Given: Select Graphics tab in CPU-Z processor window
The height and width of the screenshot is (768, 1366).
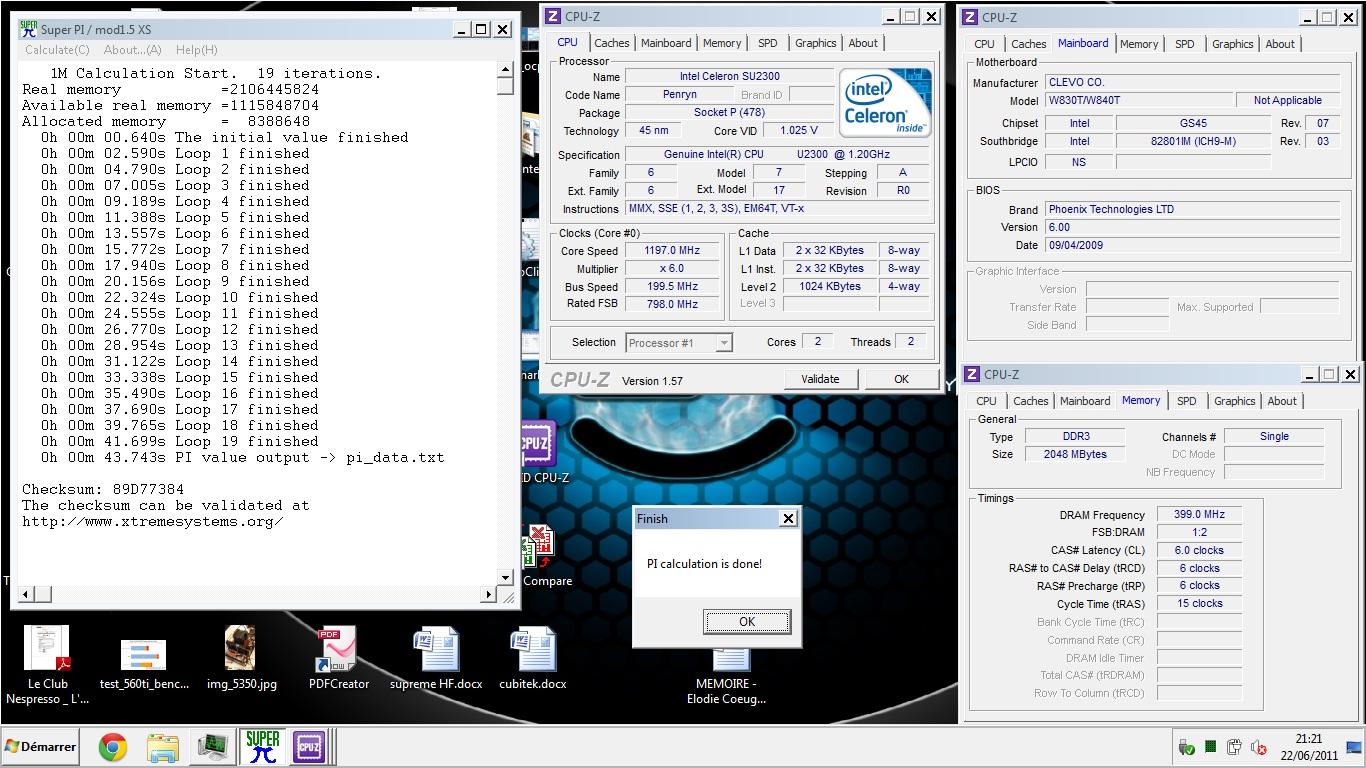Looking at the screenshot, I should click(815, 43).
